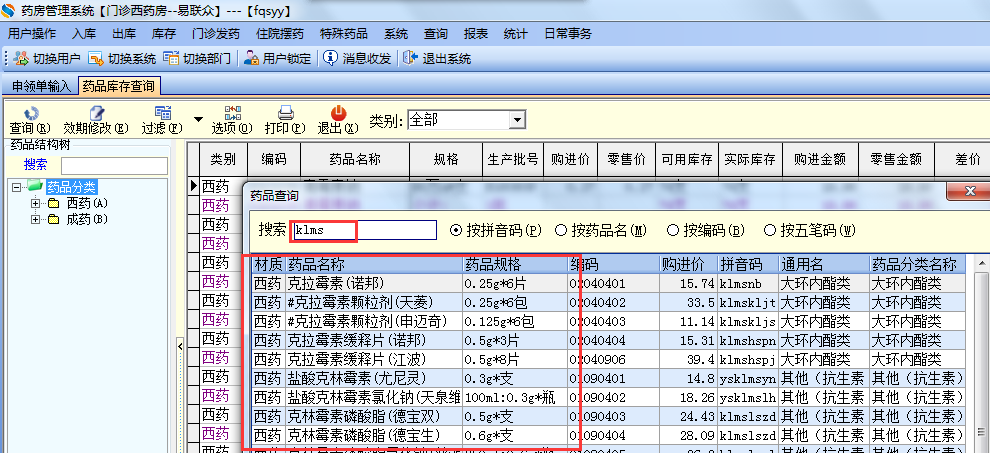This screenshot has width=990, height=453.
Task: Click the 通用名 column header
Action: 824,264
